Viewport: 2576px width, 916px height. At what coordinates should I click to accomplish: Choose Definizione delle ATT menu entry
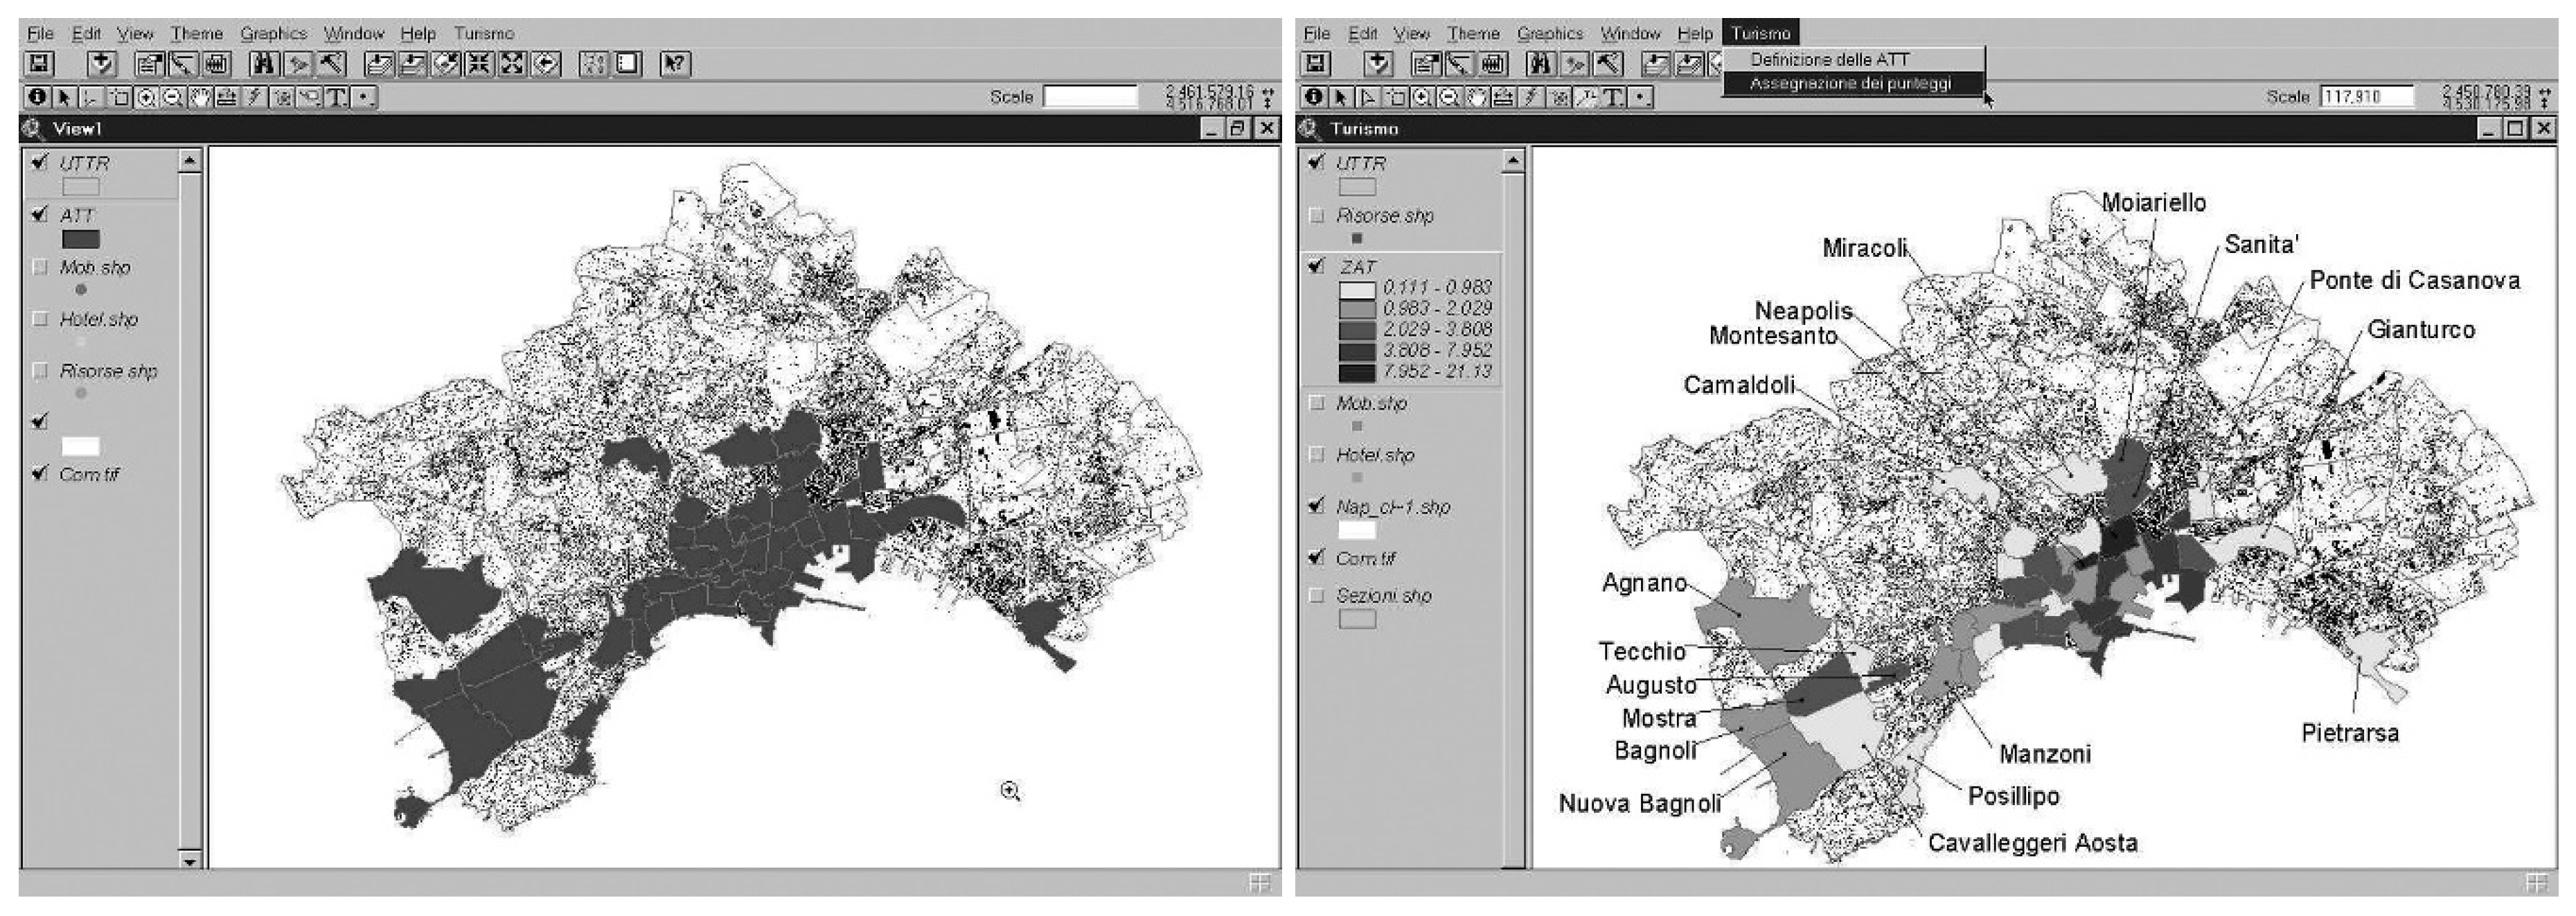click(1829, 59)
